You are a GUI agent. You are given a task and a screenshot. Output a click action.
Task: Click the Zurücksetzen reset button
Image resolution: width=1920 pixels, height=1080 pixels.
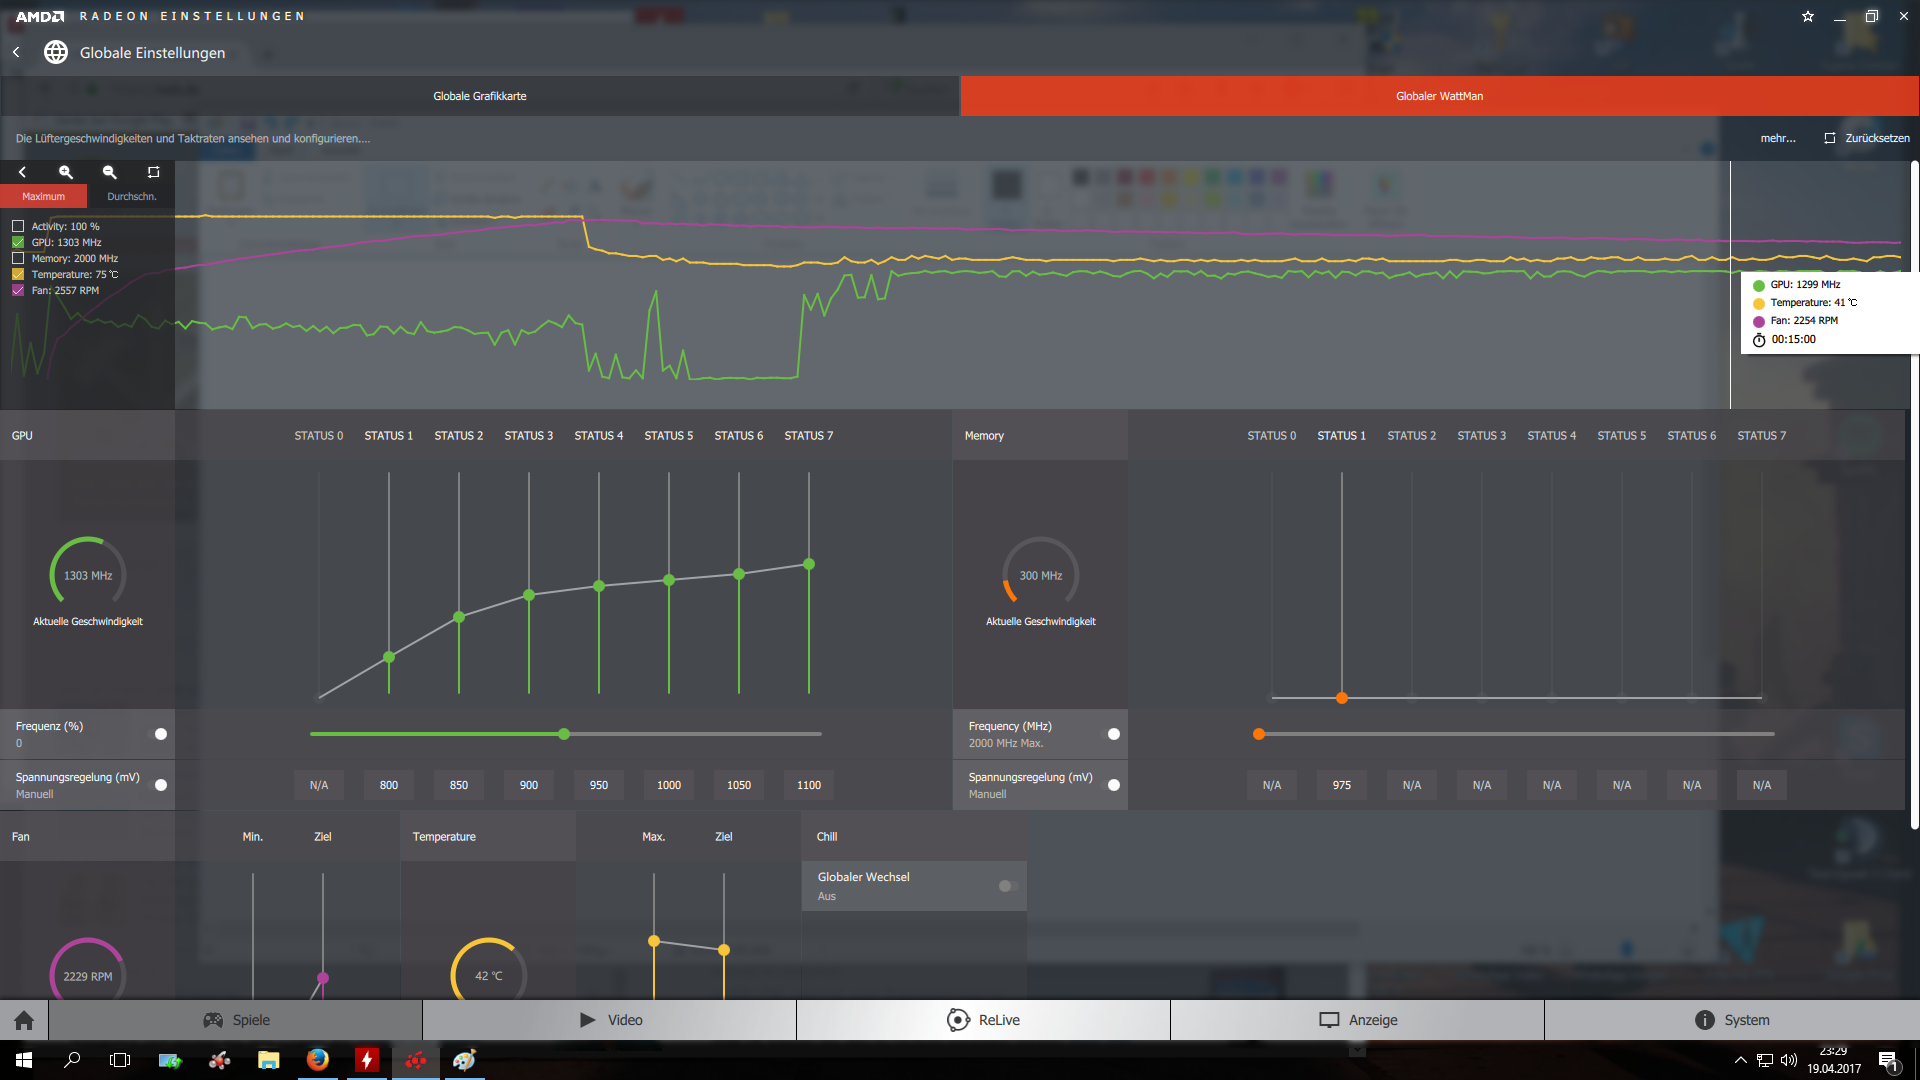coord(1866,138)
